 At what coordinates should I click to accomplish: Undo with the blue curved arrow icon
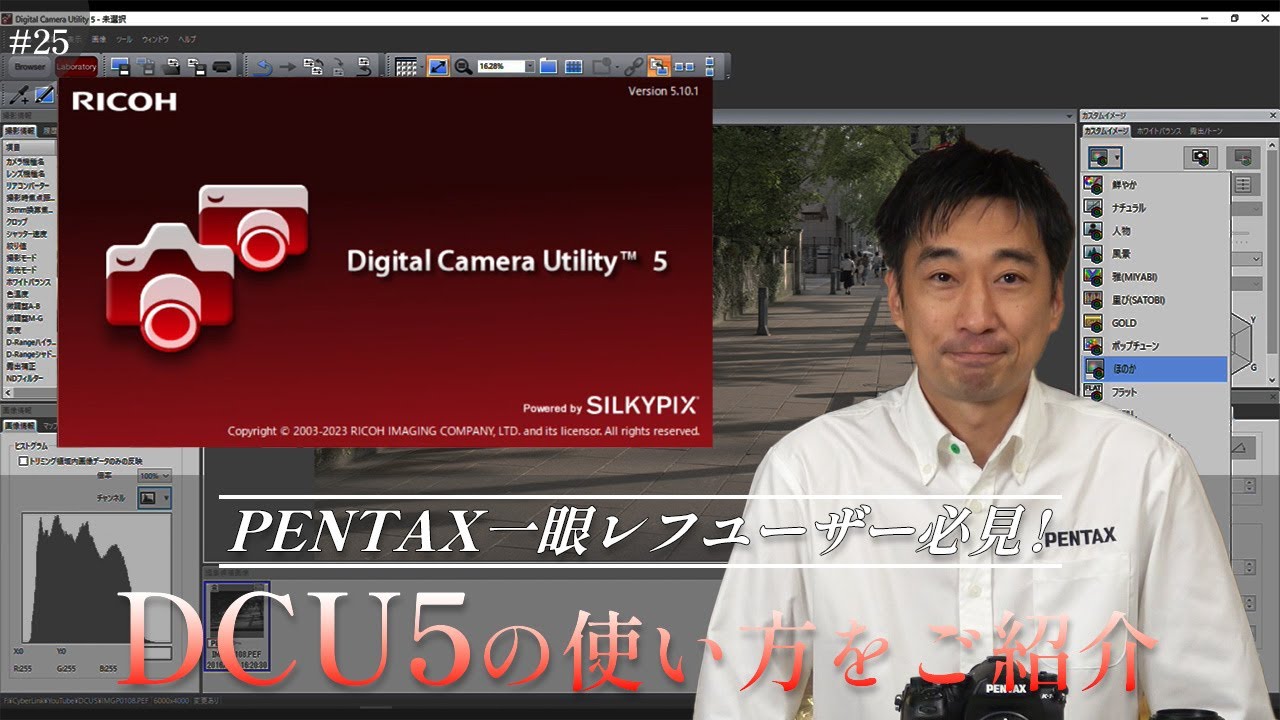(263, 67)
